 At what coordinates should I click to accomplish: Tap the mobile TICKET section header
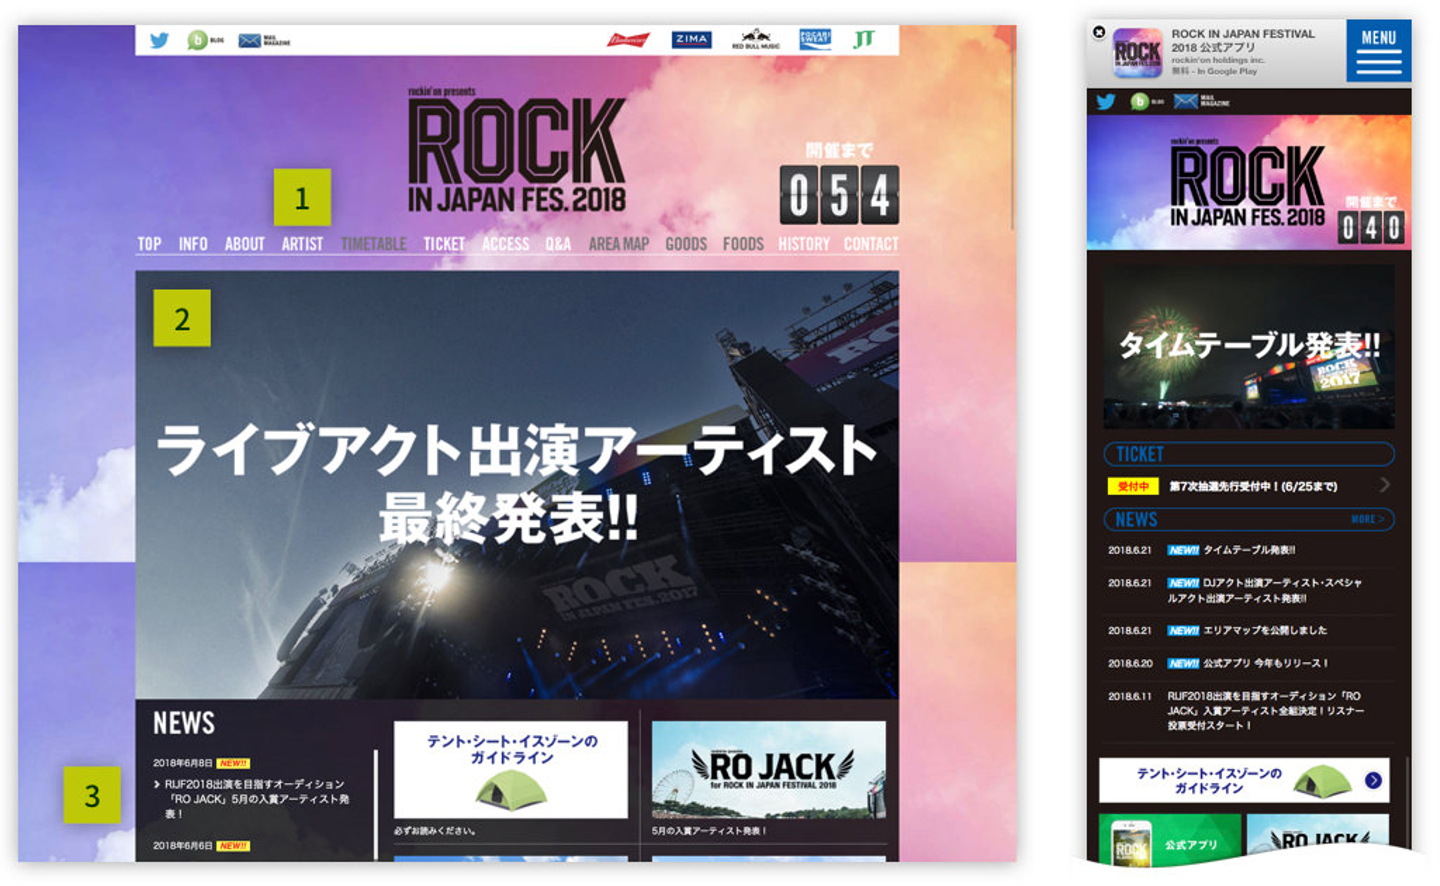point(1249,454)
